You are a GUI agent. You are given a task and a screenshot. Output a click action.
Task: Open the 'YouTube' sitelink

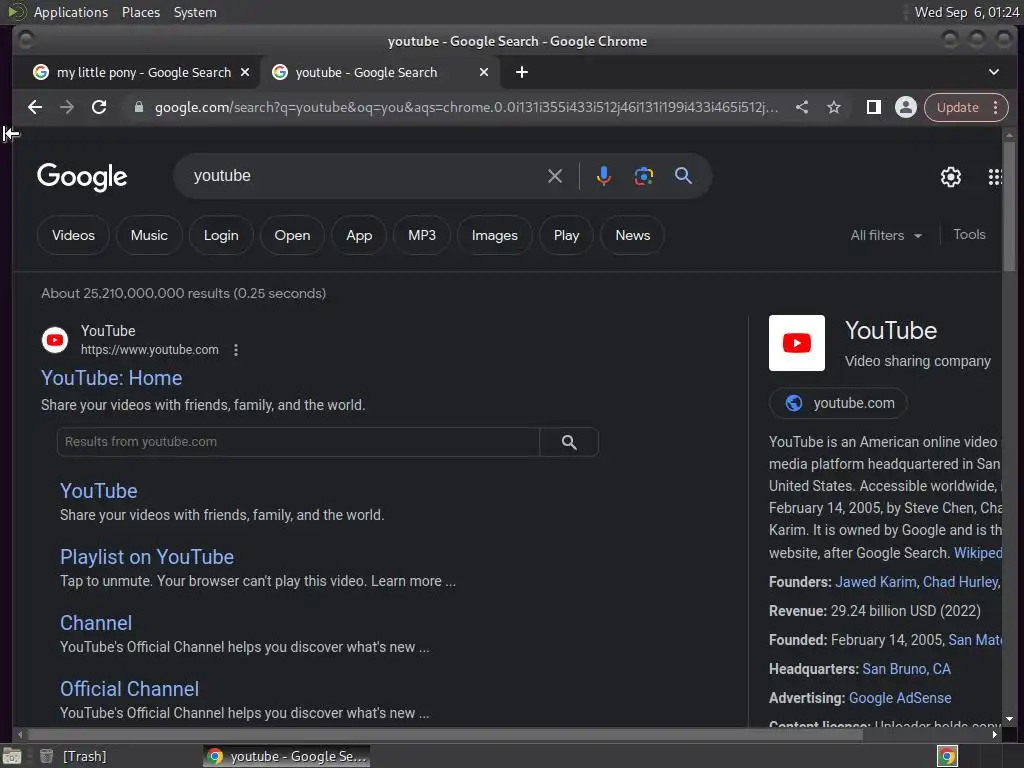pyautogui.click(x=99, y=491)
